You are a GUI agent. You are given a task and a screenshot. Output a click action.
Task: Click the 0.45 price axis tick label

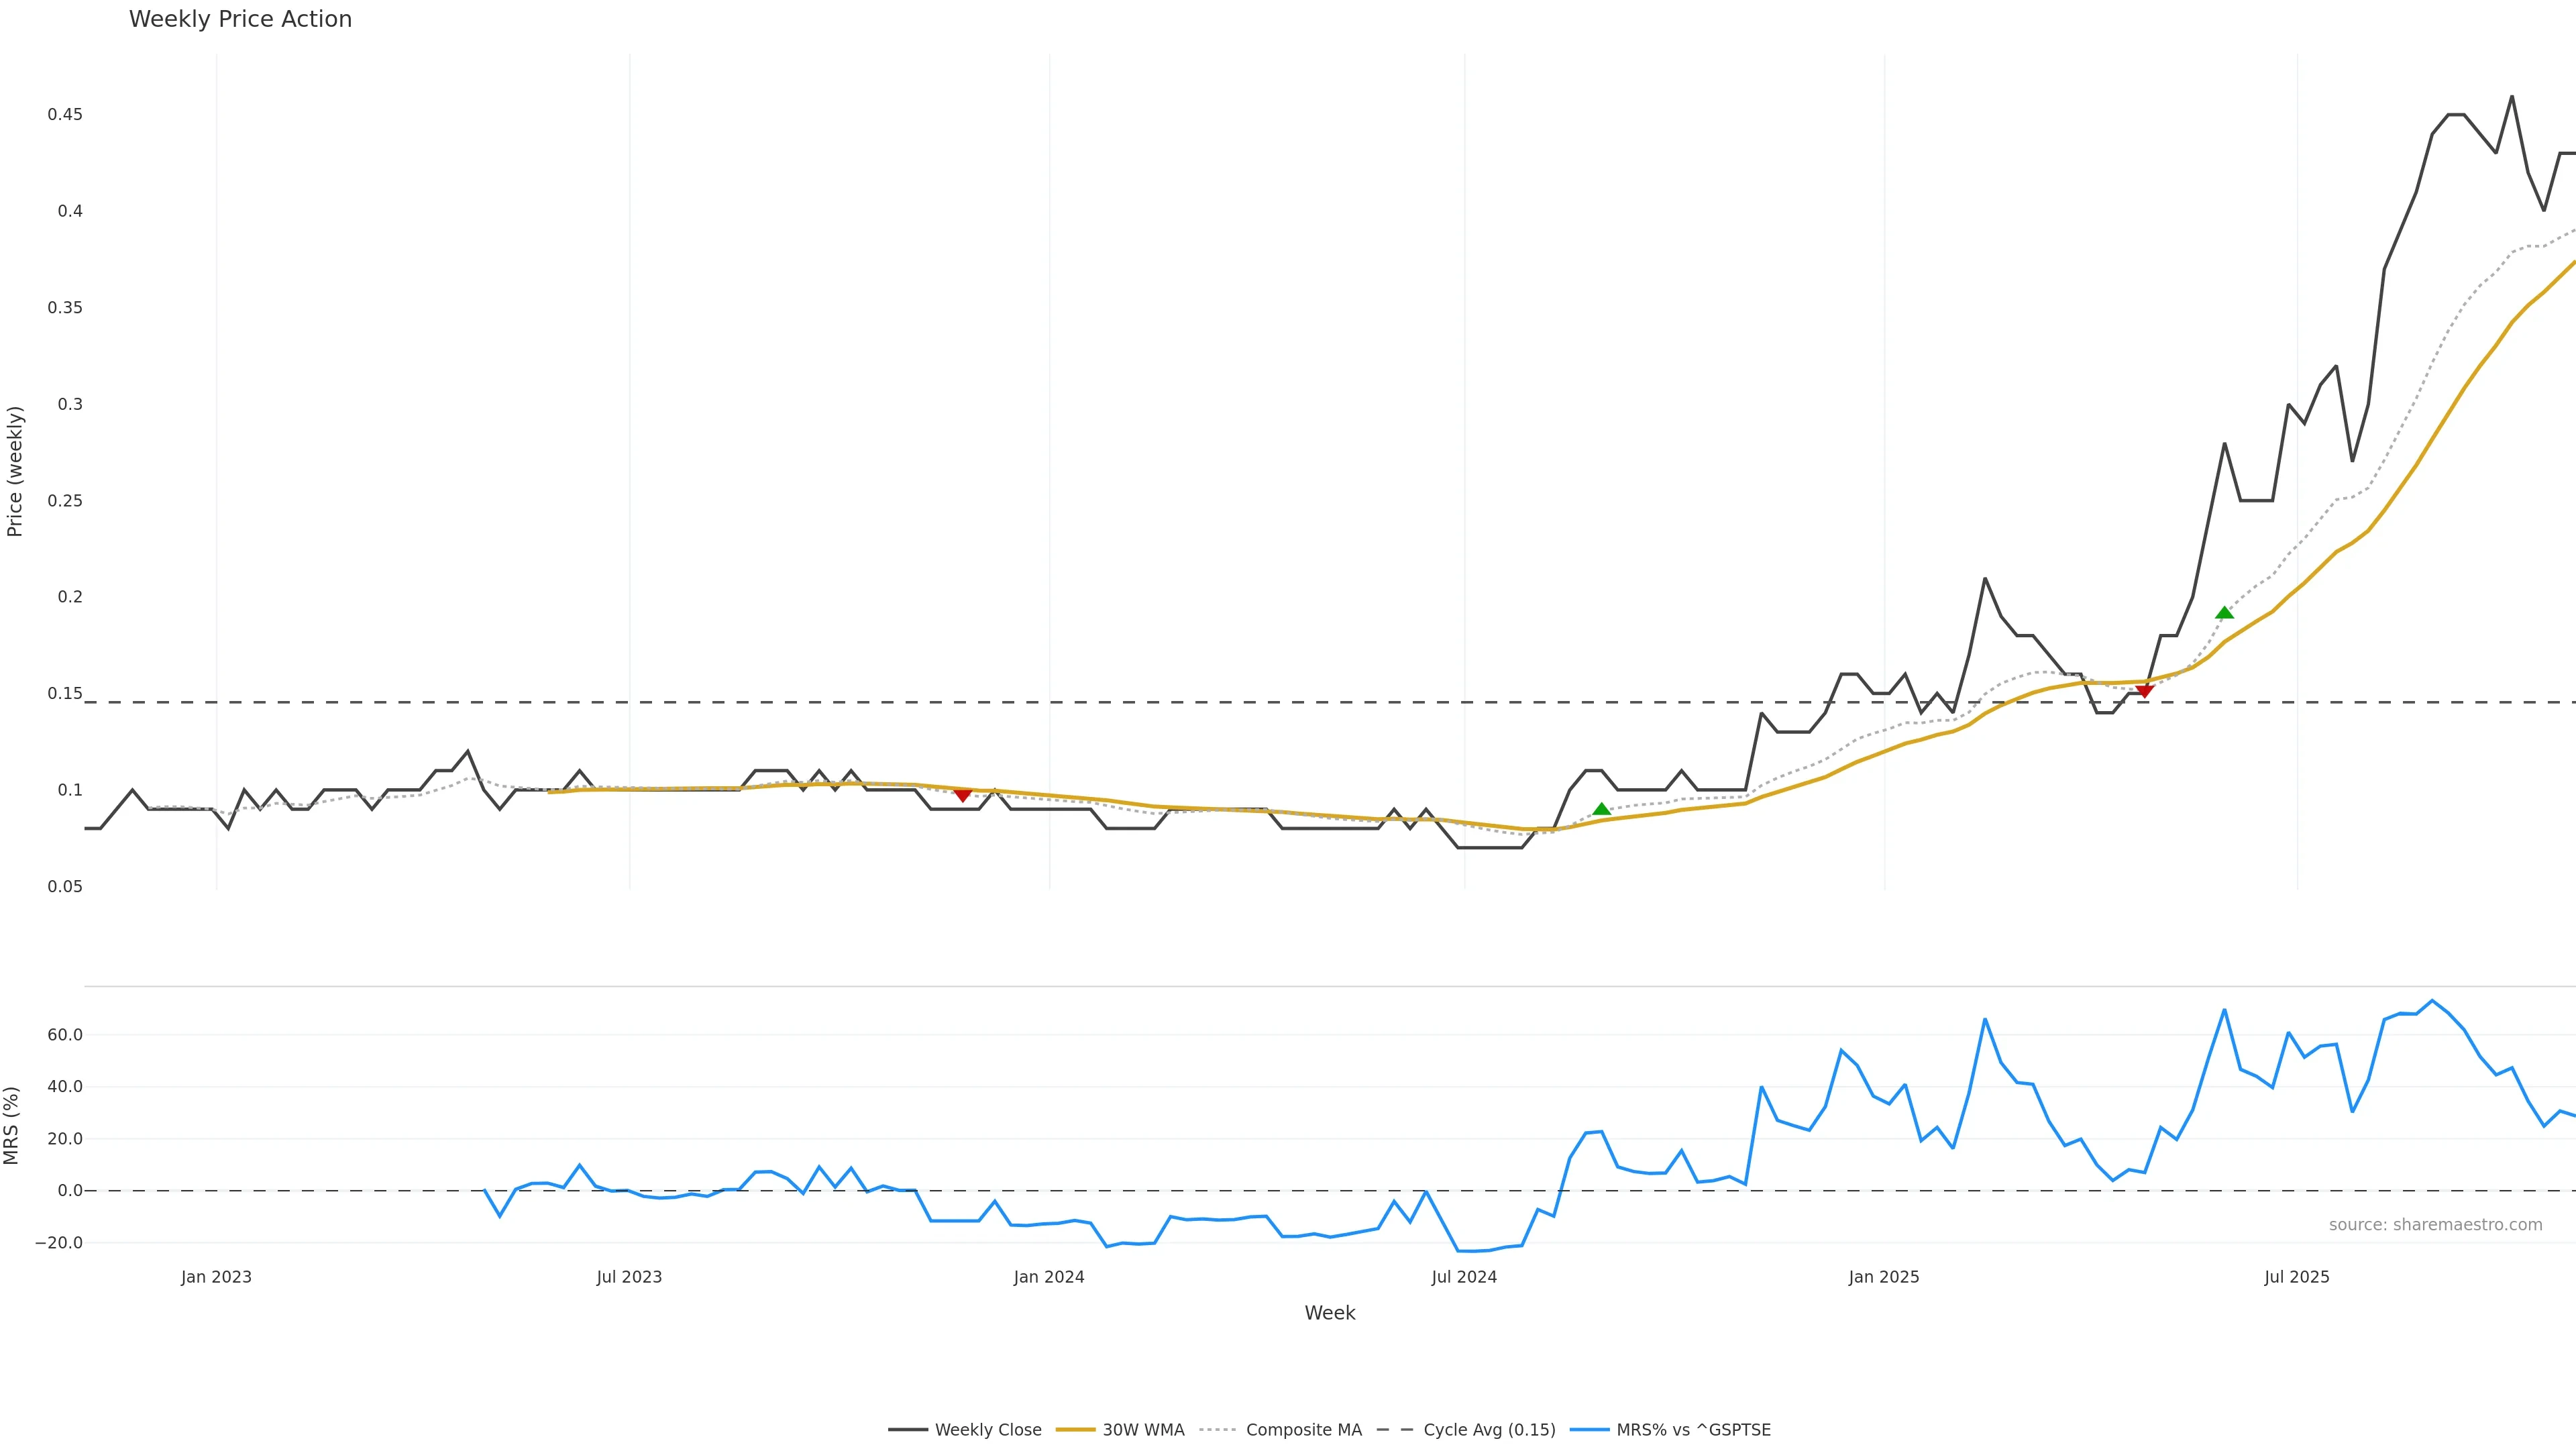[65, 115]
